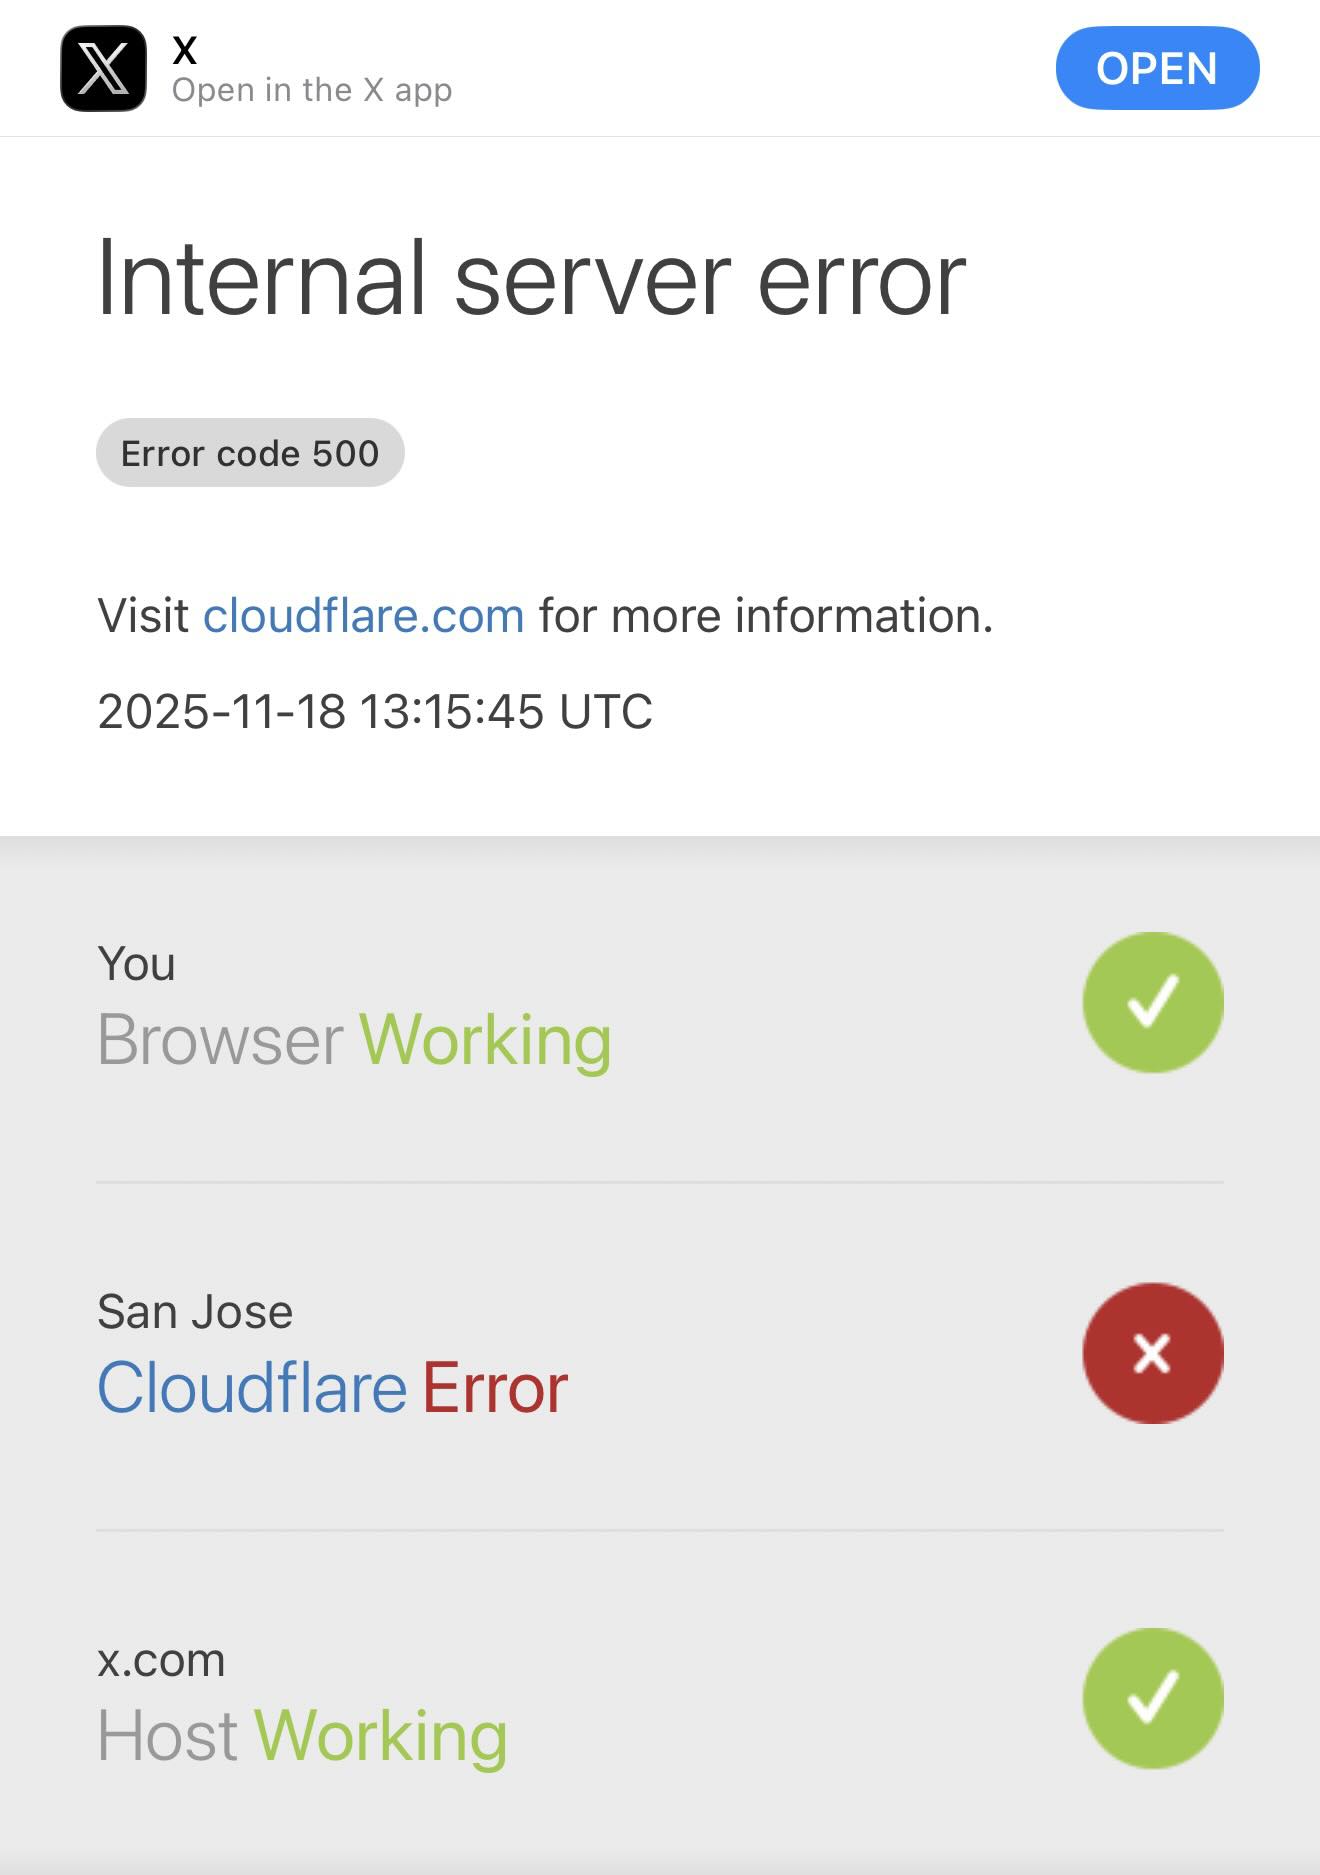
Task: Click the X app logo icon
Action: click(103, 68)
